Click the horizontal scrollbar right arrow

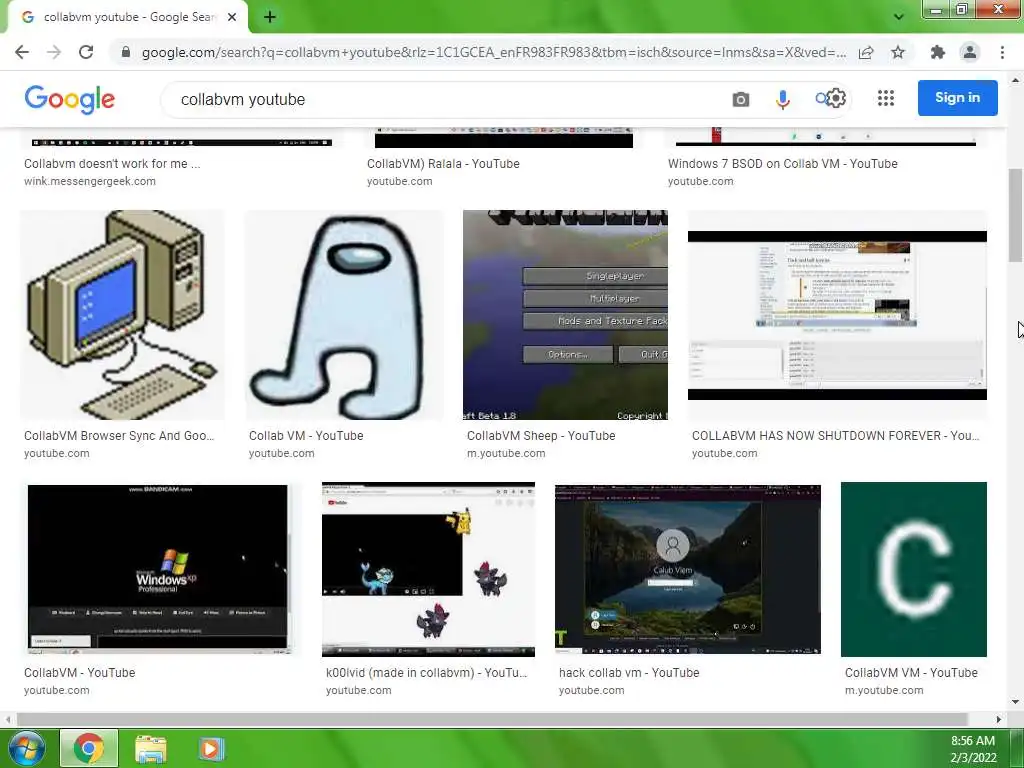[x=999, y=719]
